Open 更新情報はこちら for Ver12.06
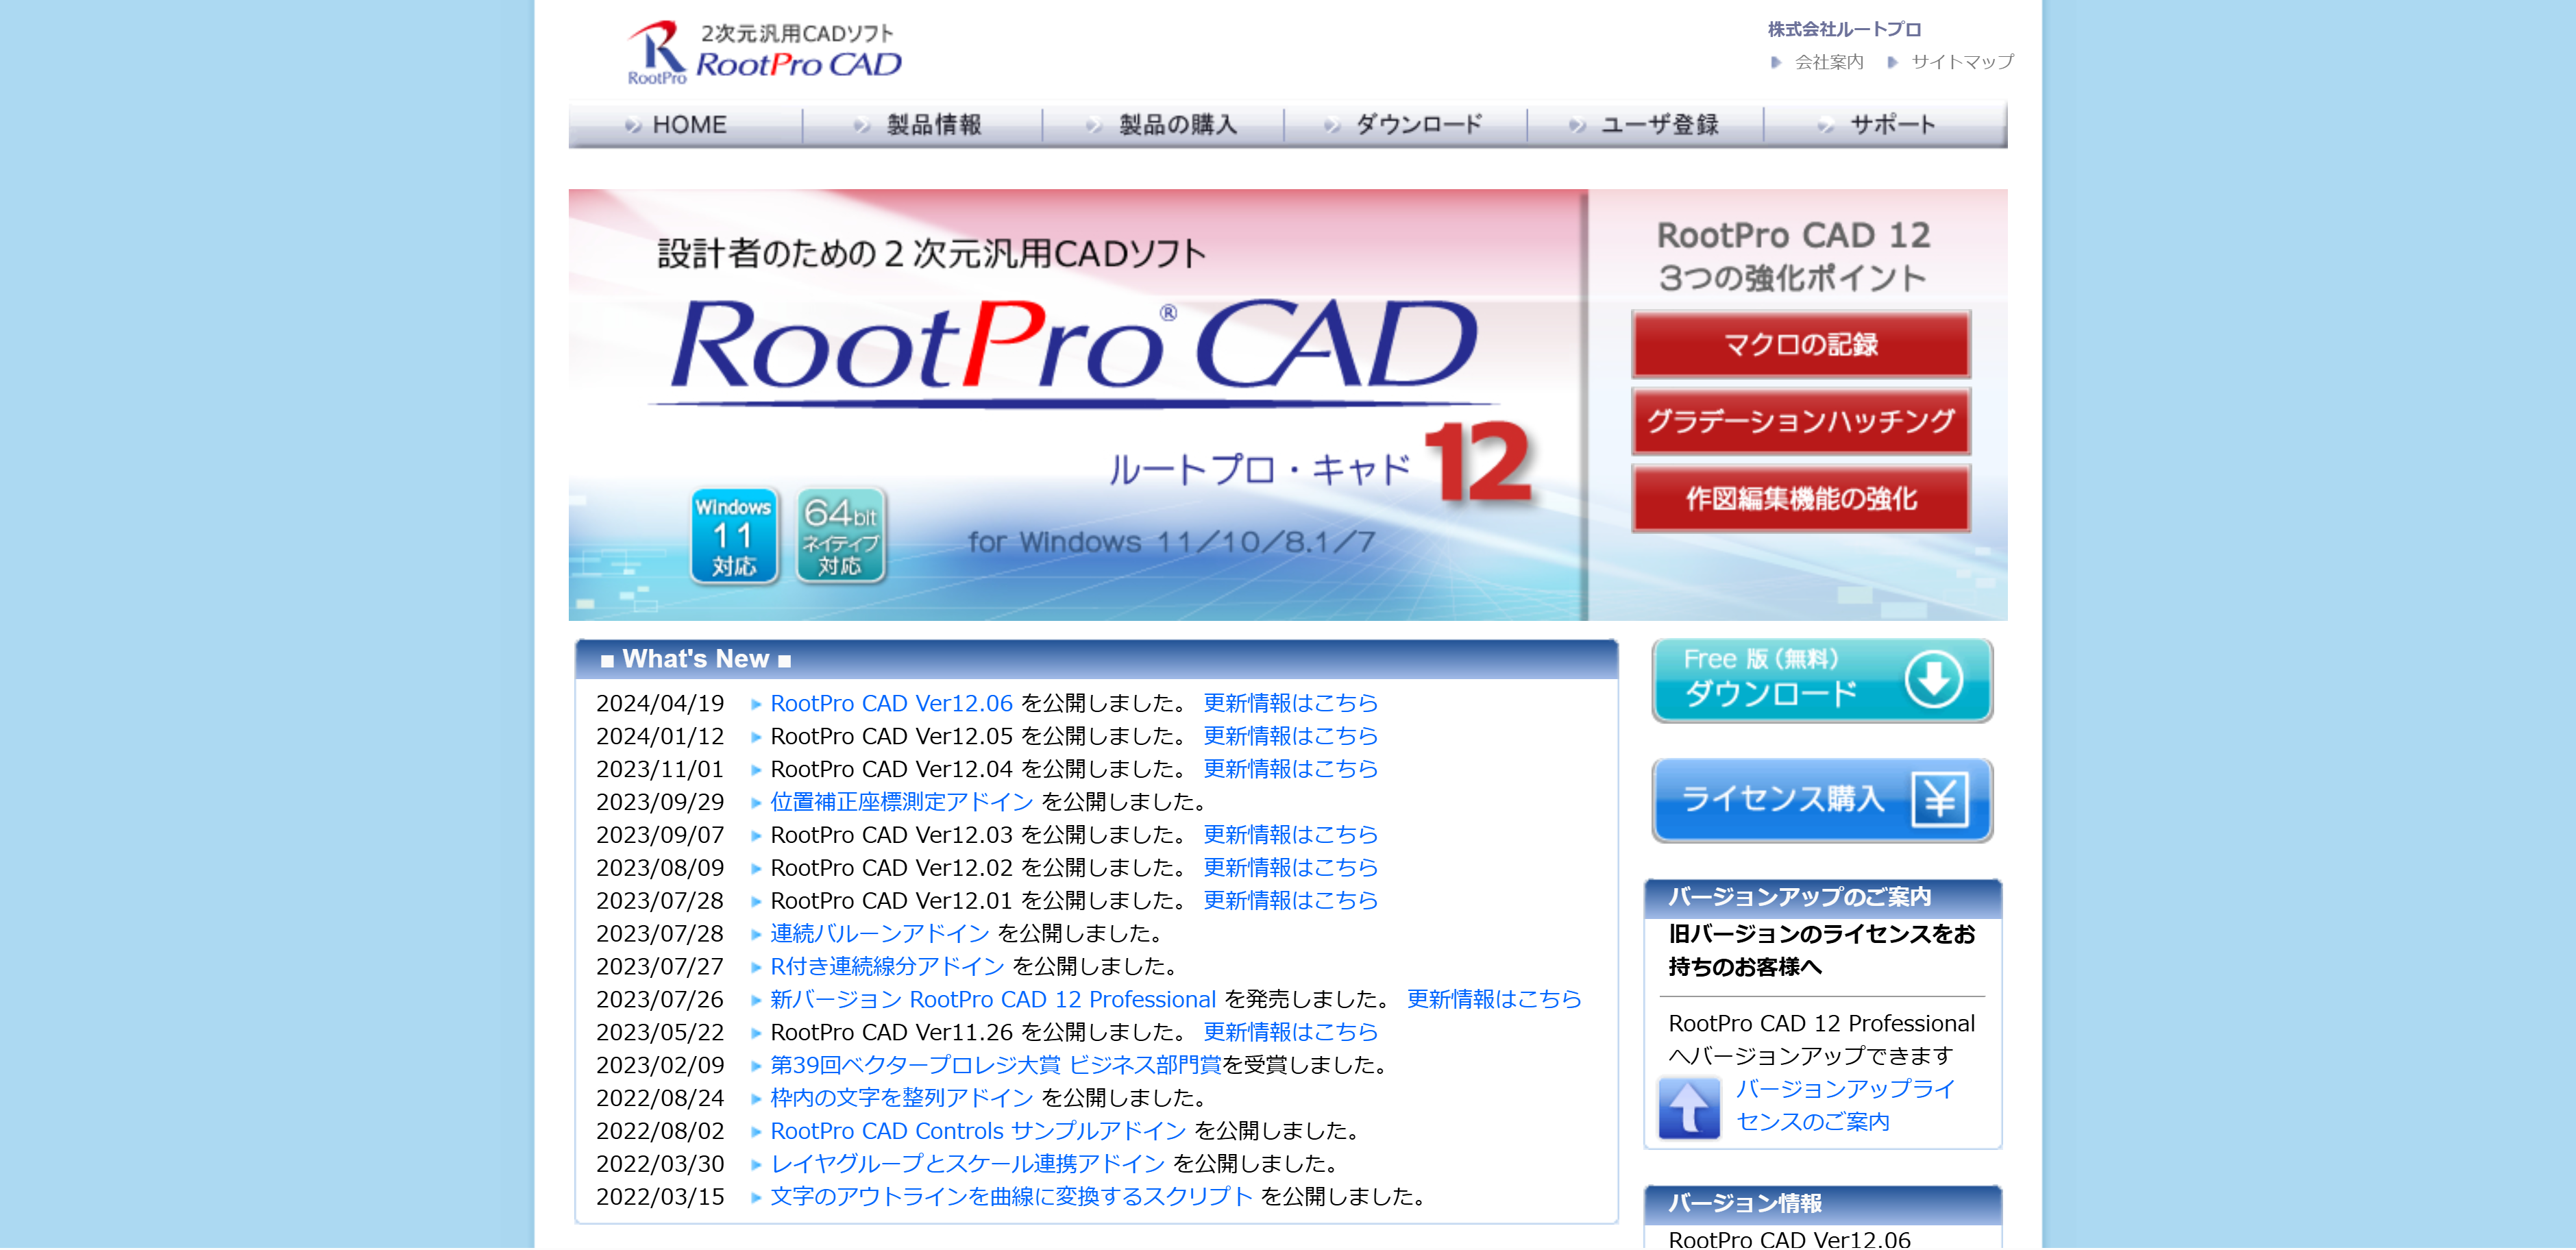 [x=1290, y=704]
